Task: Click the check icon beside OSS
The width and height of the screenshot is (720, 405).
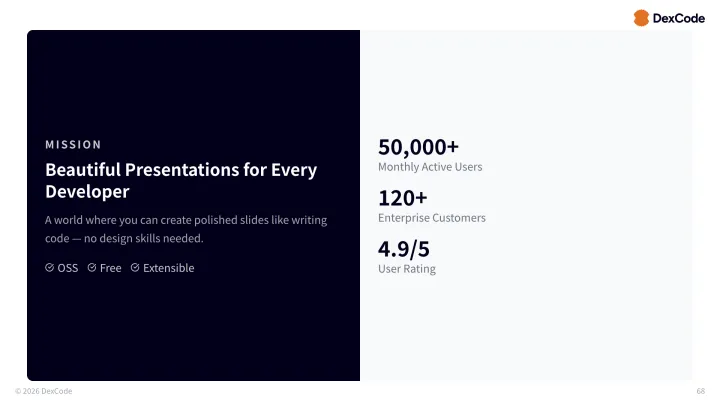Action: (50, 268)
